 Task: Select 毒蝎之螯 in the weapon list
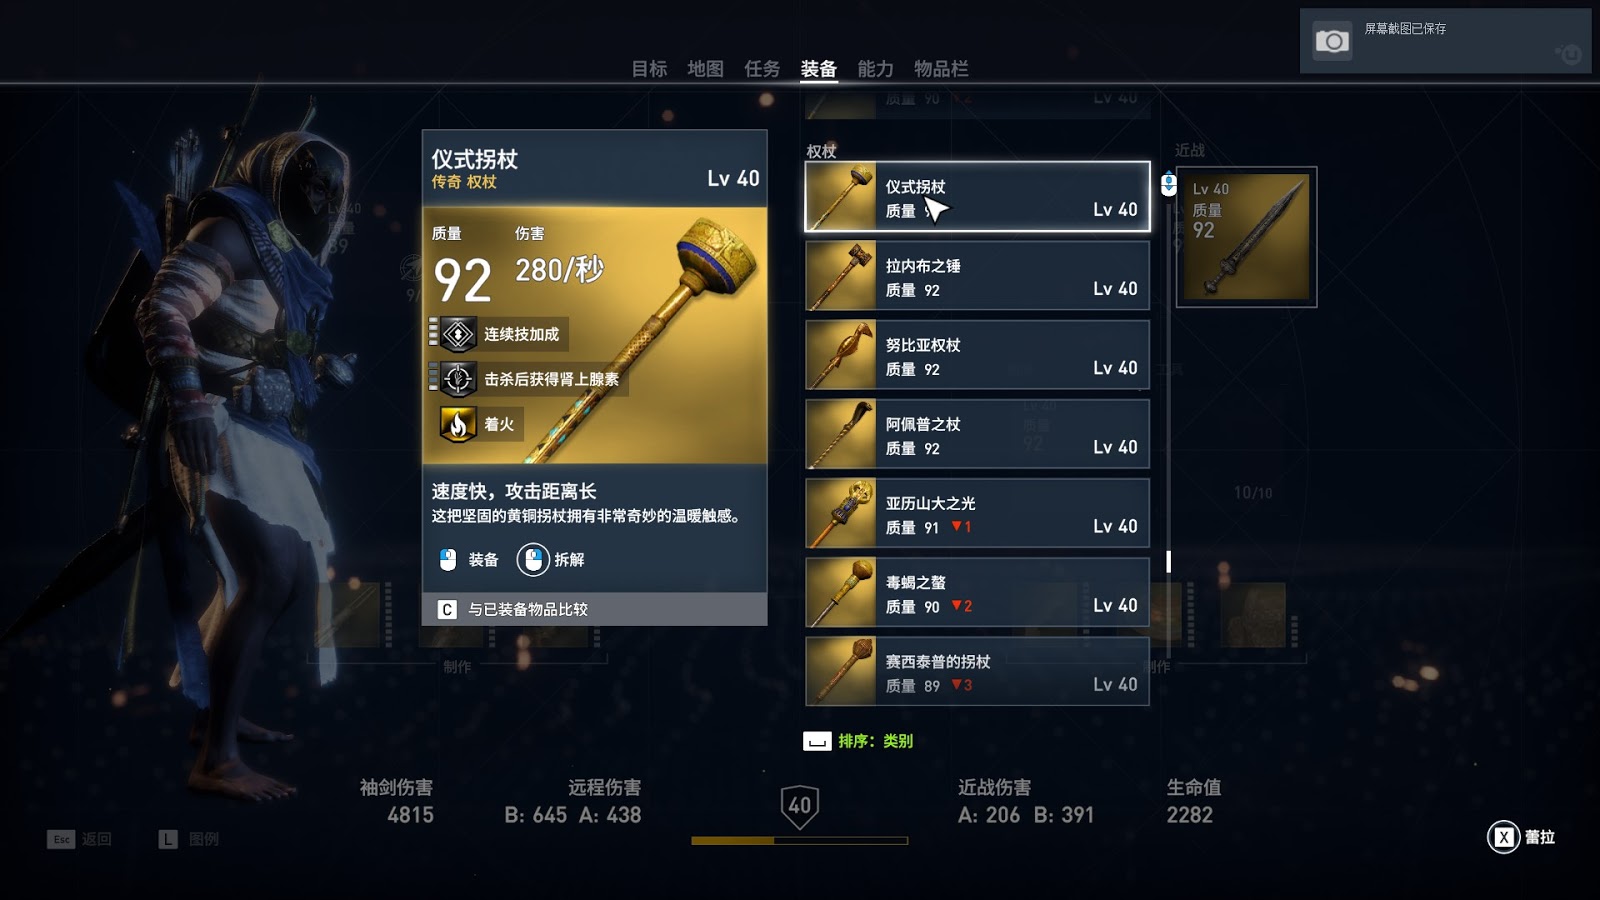[978, 592]
